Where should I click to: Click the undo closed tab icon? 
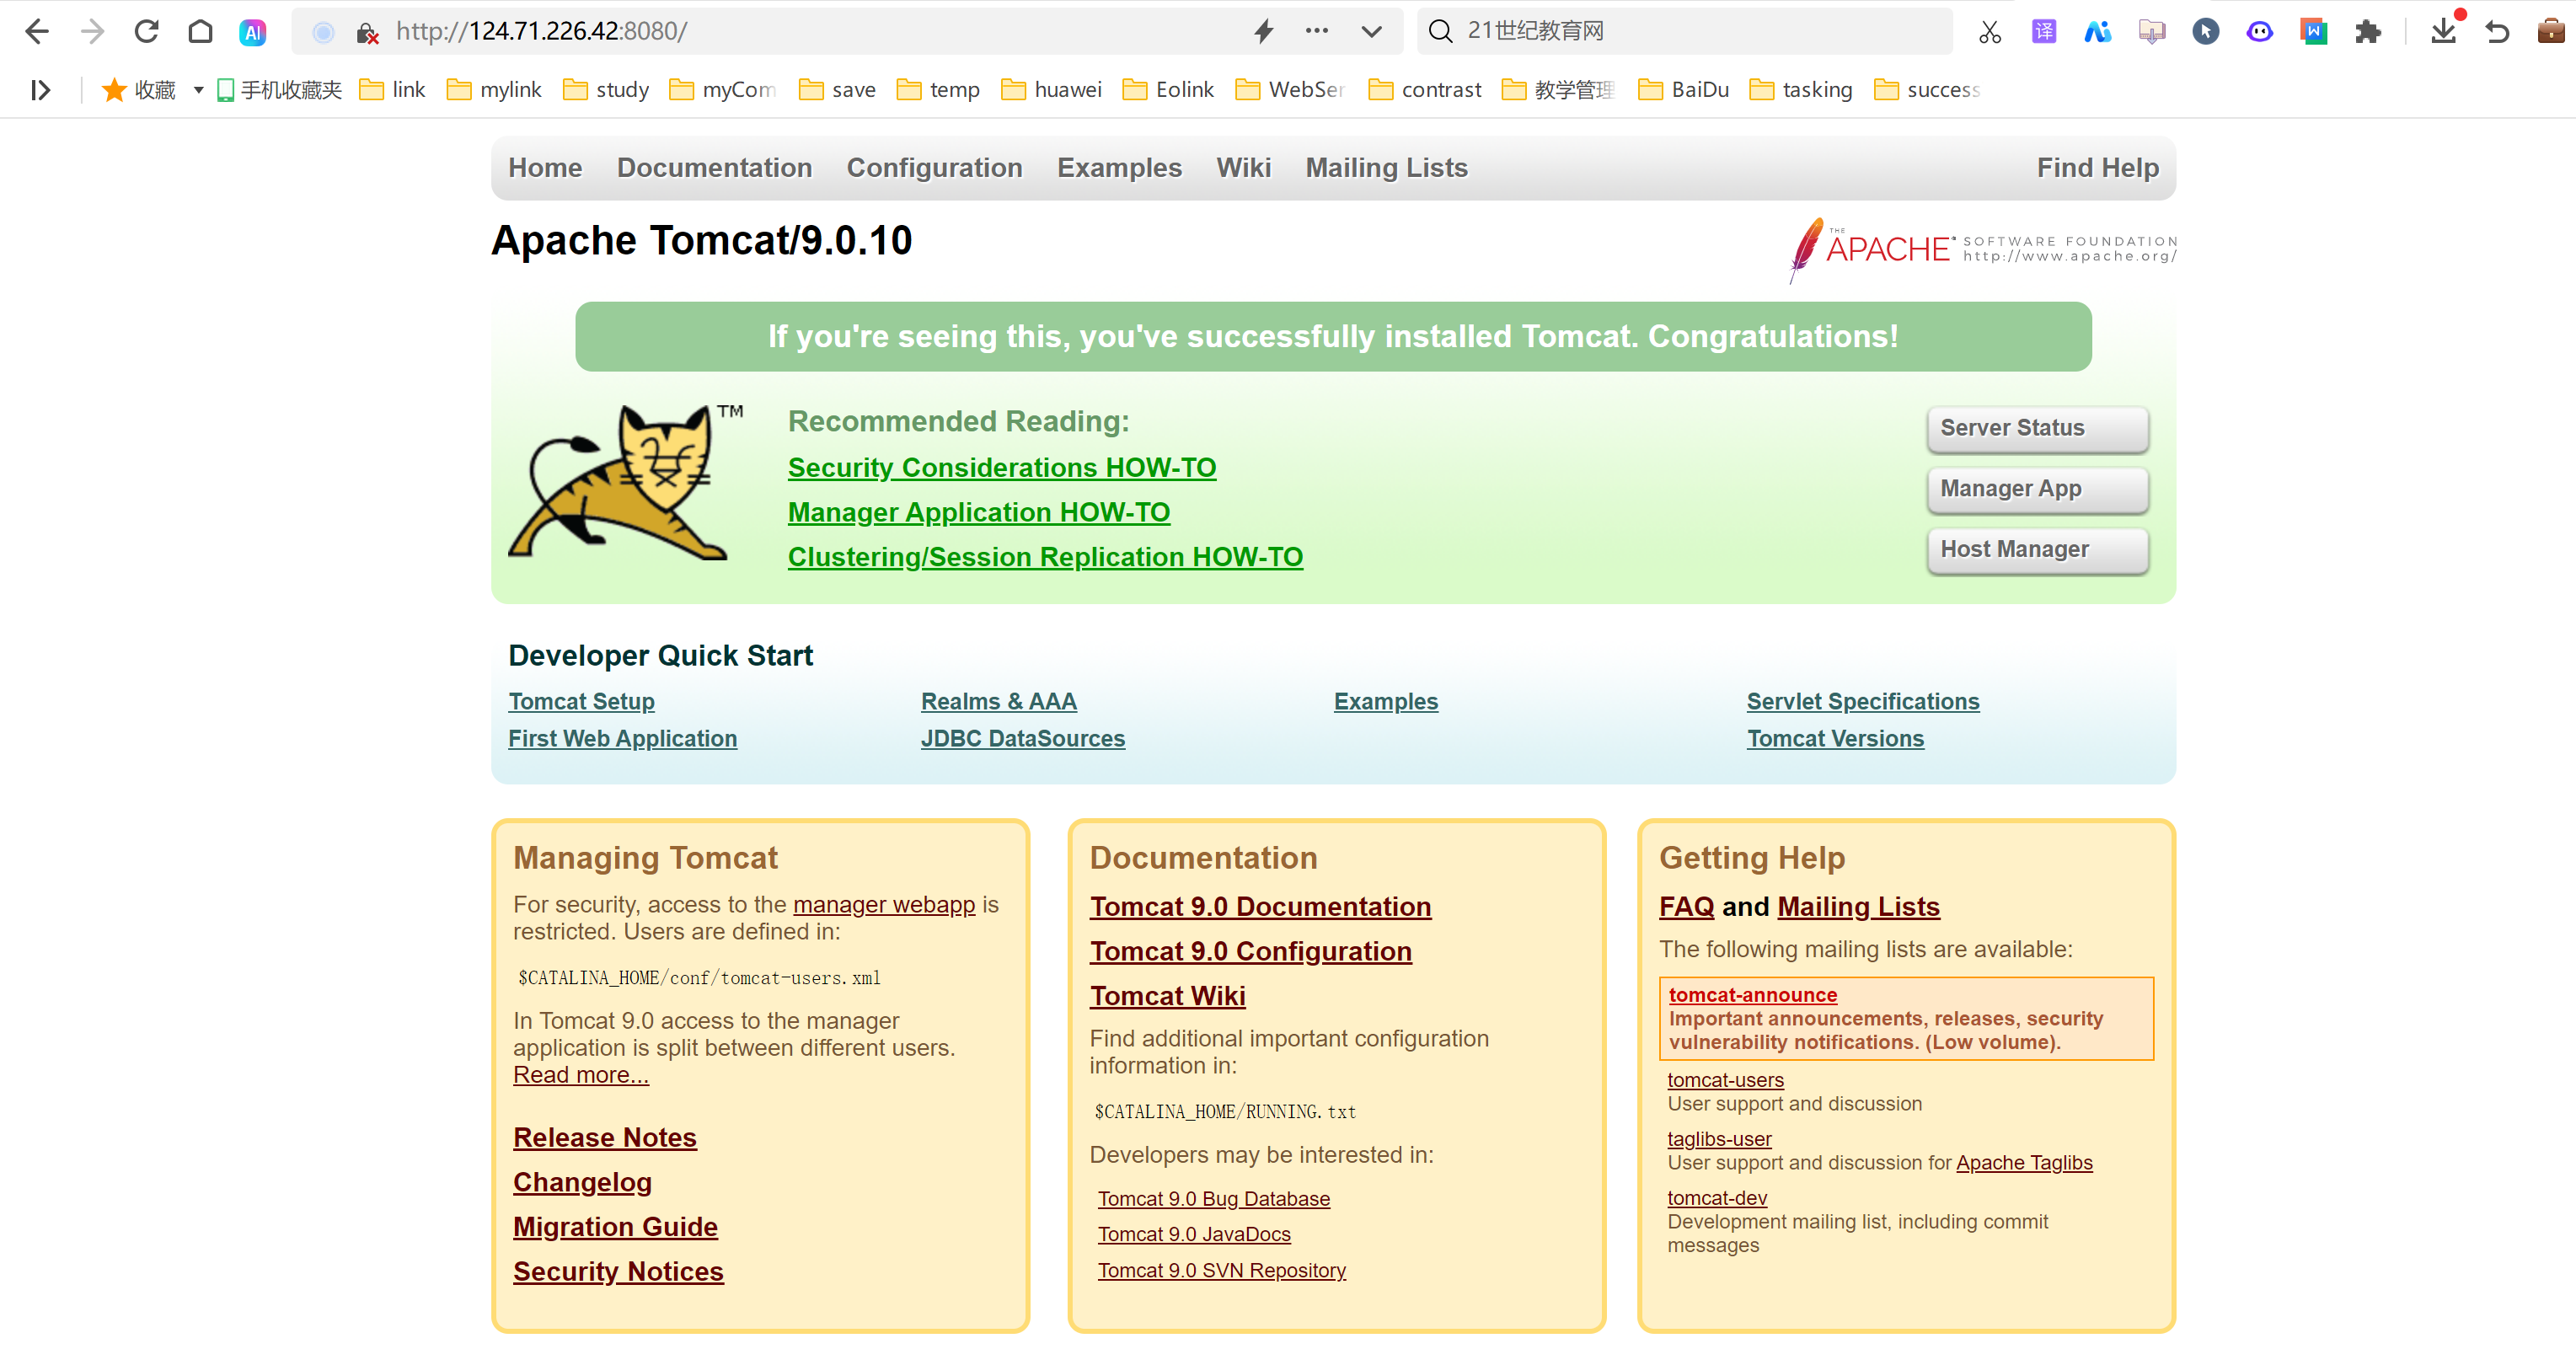coord(2497,32)
